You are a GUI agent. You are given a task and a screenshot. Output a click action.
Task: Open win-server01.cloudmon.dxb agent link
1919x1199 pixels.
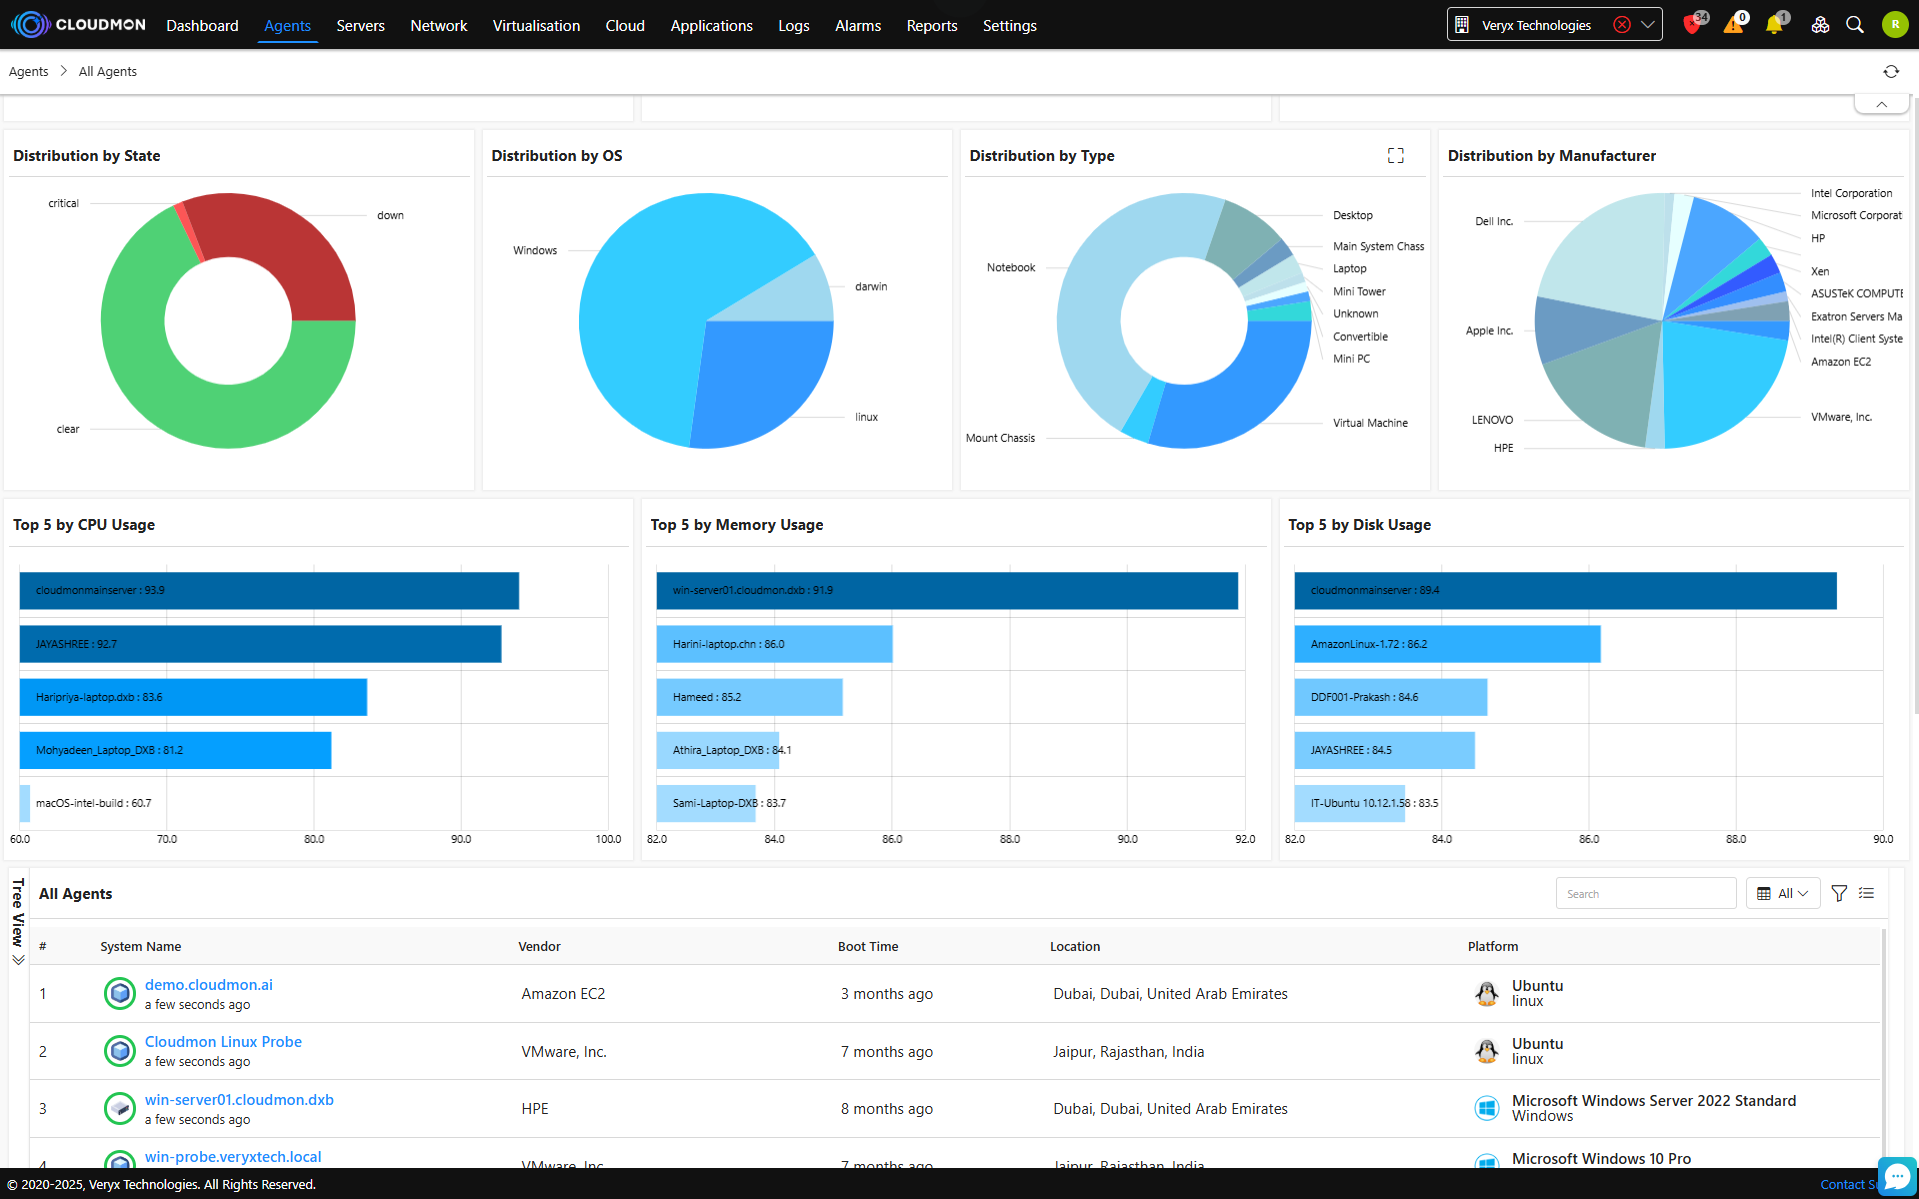pos(239,1099)
